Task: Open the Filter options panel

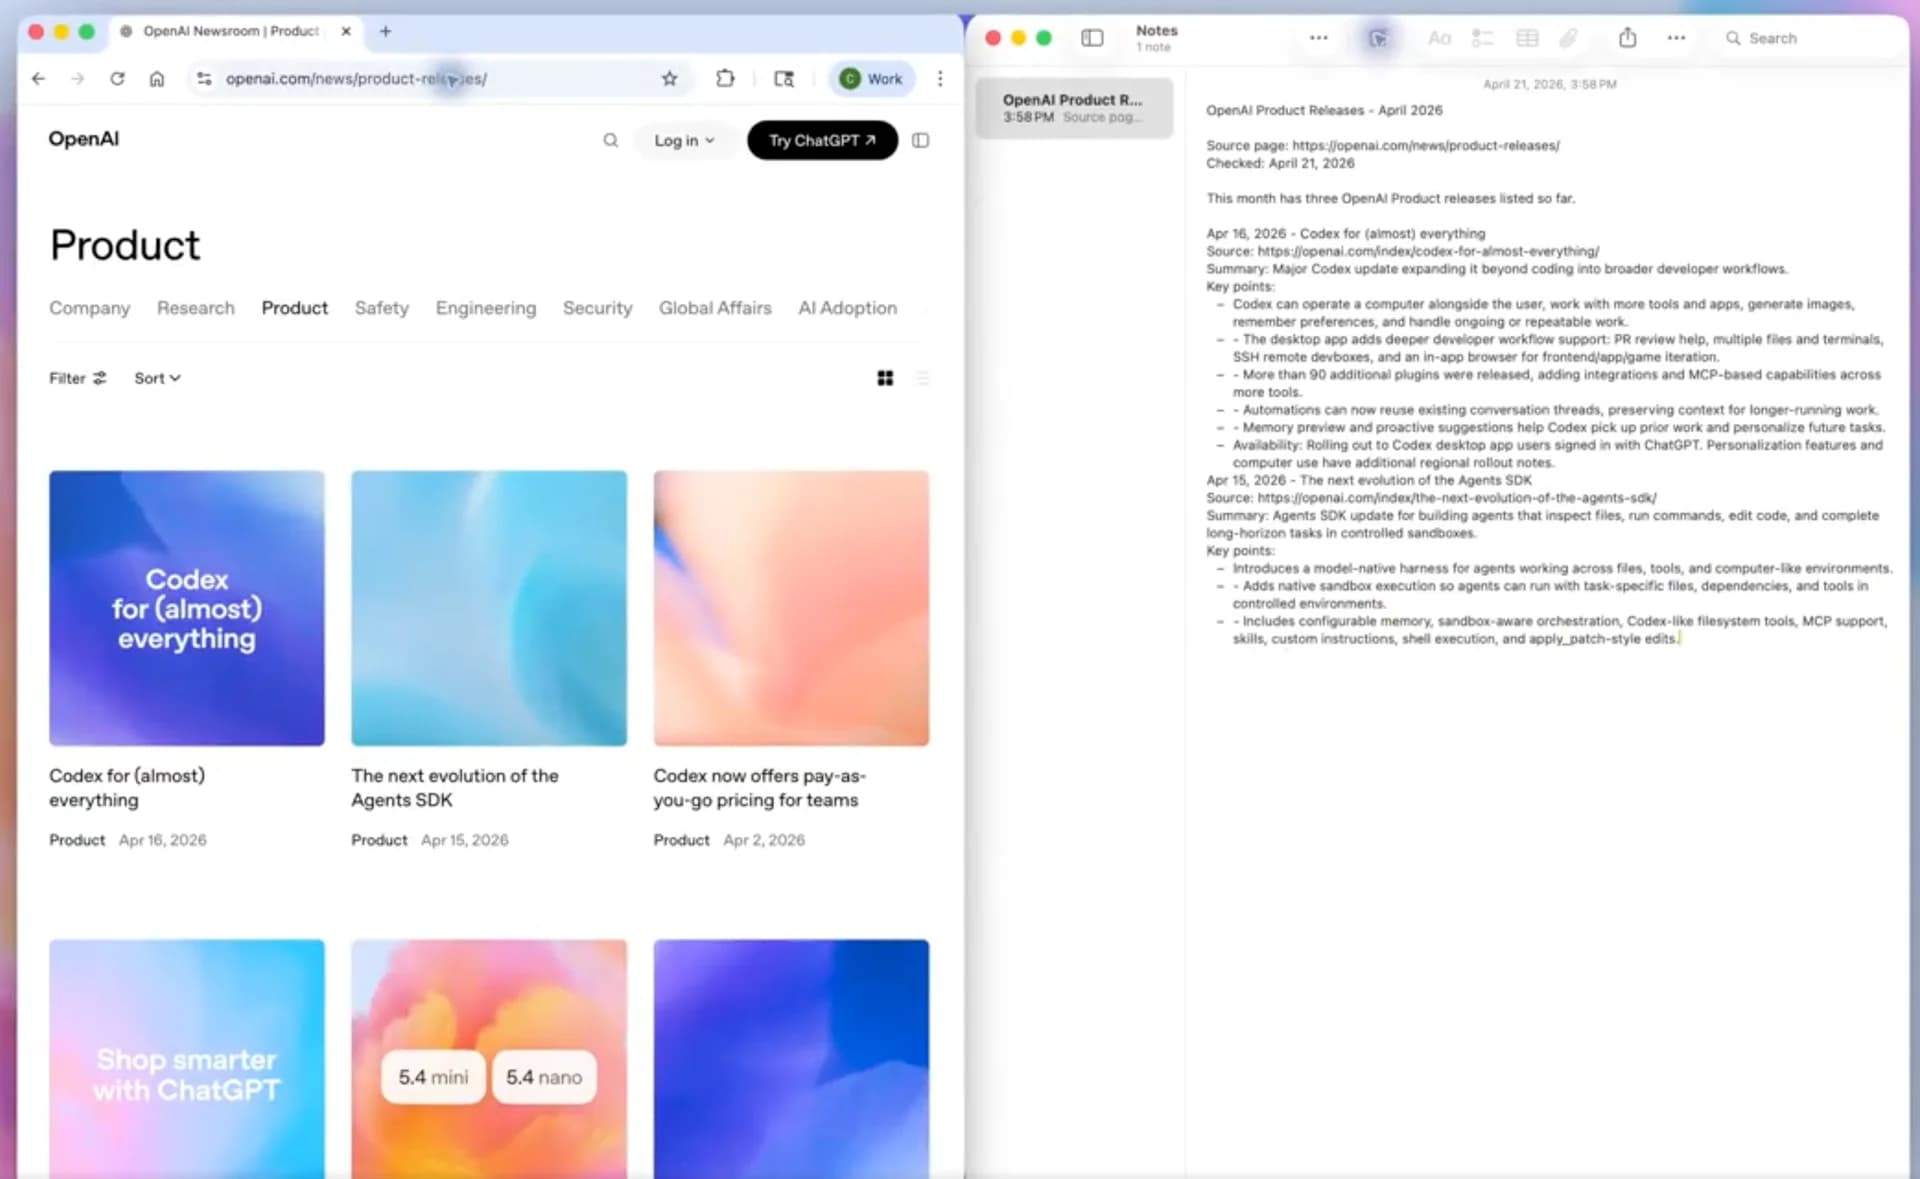Action: pyautogui.click(x=77, y=378)
